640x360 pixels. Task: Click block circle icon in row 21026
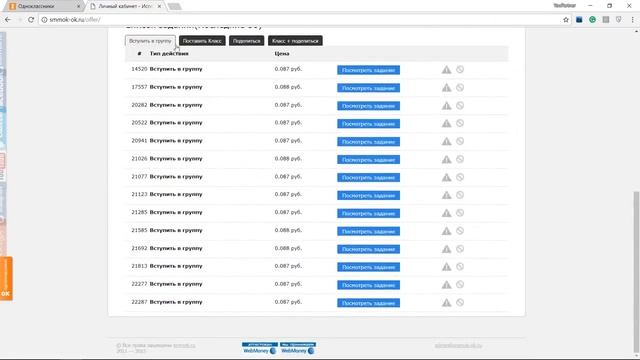coord(460,159)
